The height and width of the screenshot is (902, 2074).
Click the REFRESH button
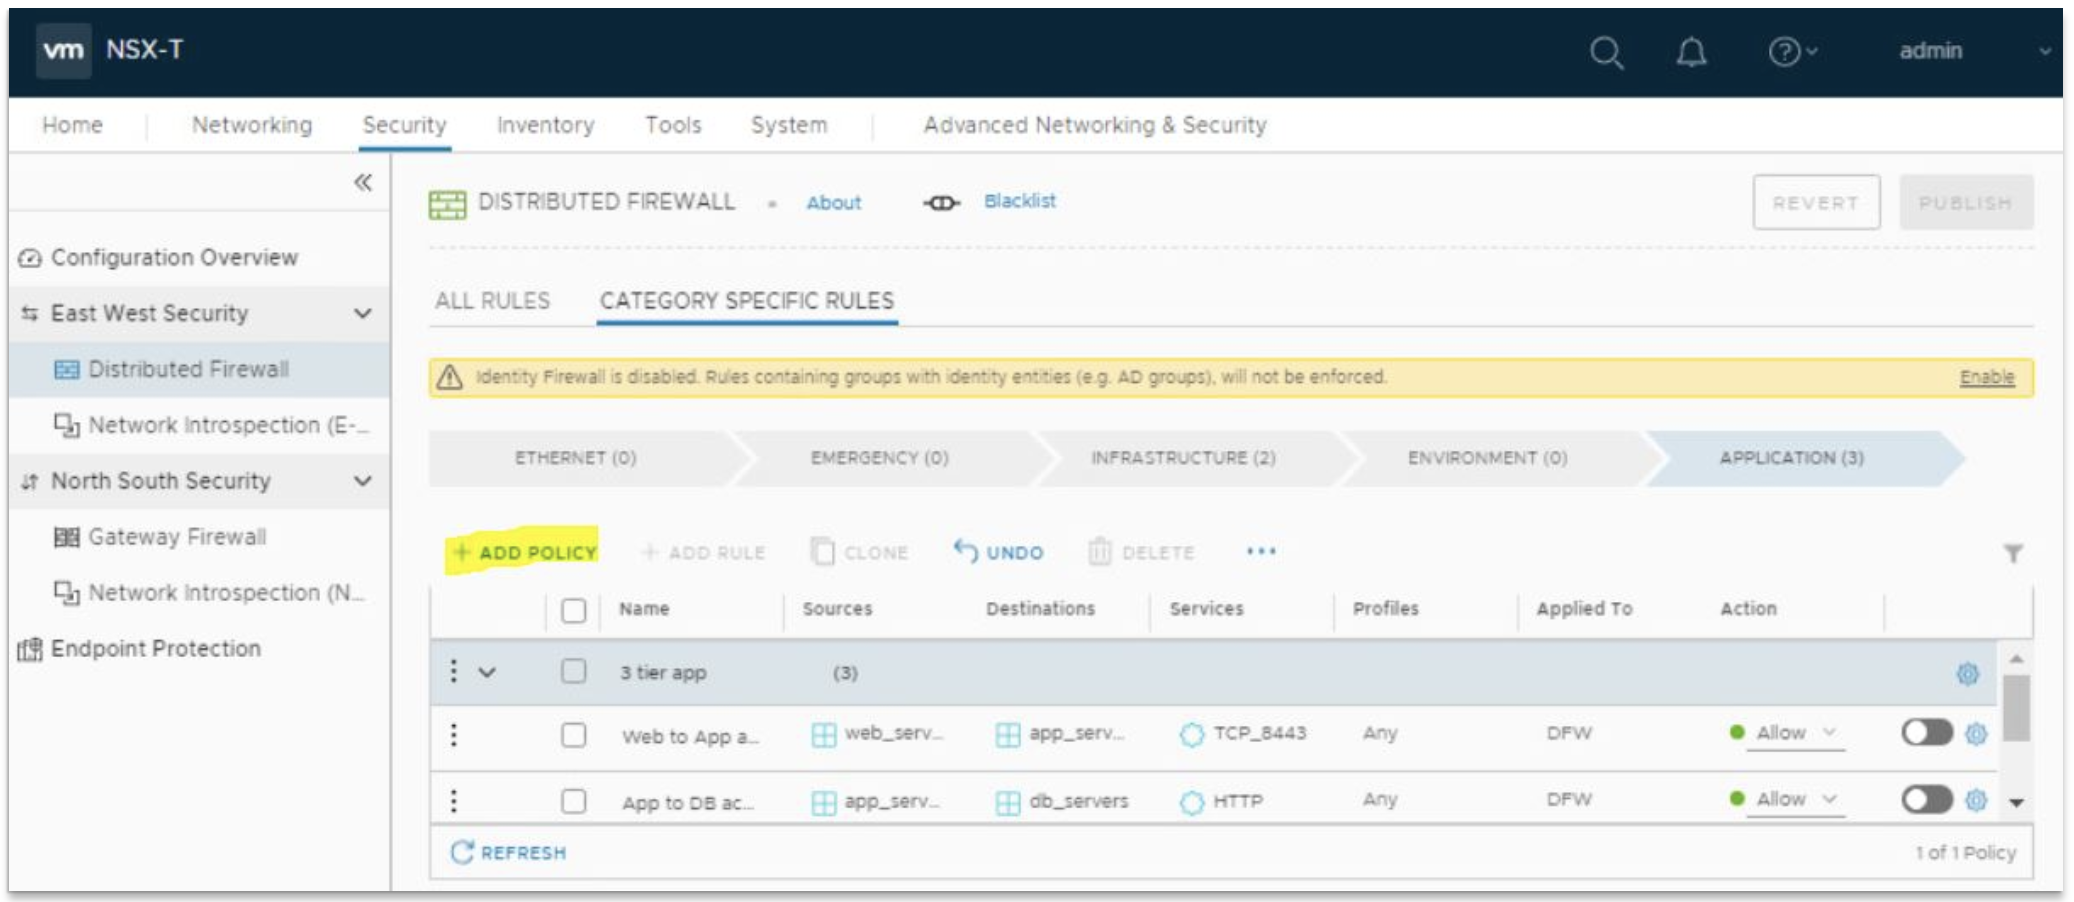tap(508, 852)
